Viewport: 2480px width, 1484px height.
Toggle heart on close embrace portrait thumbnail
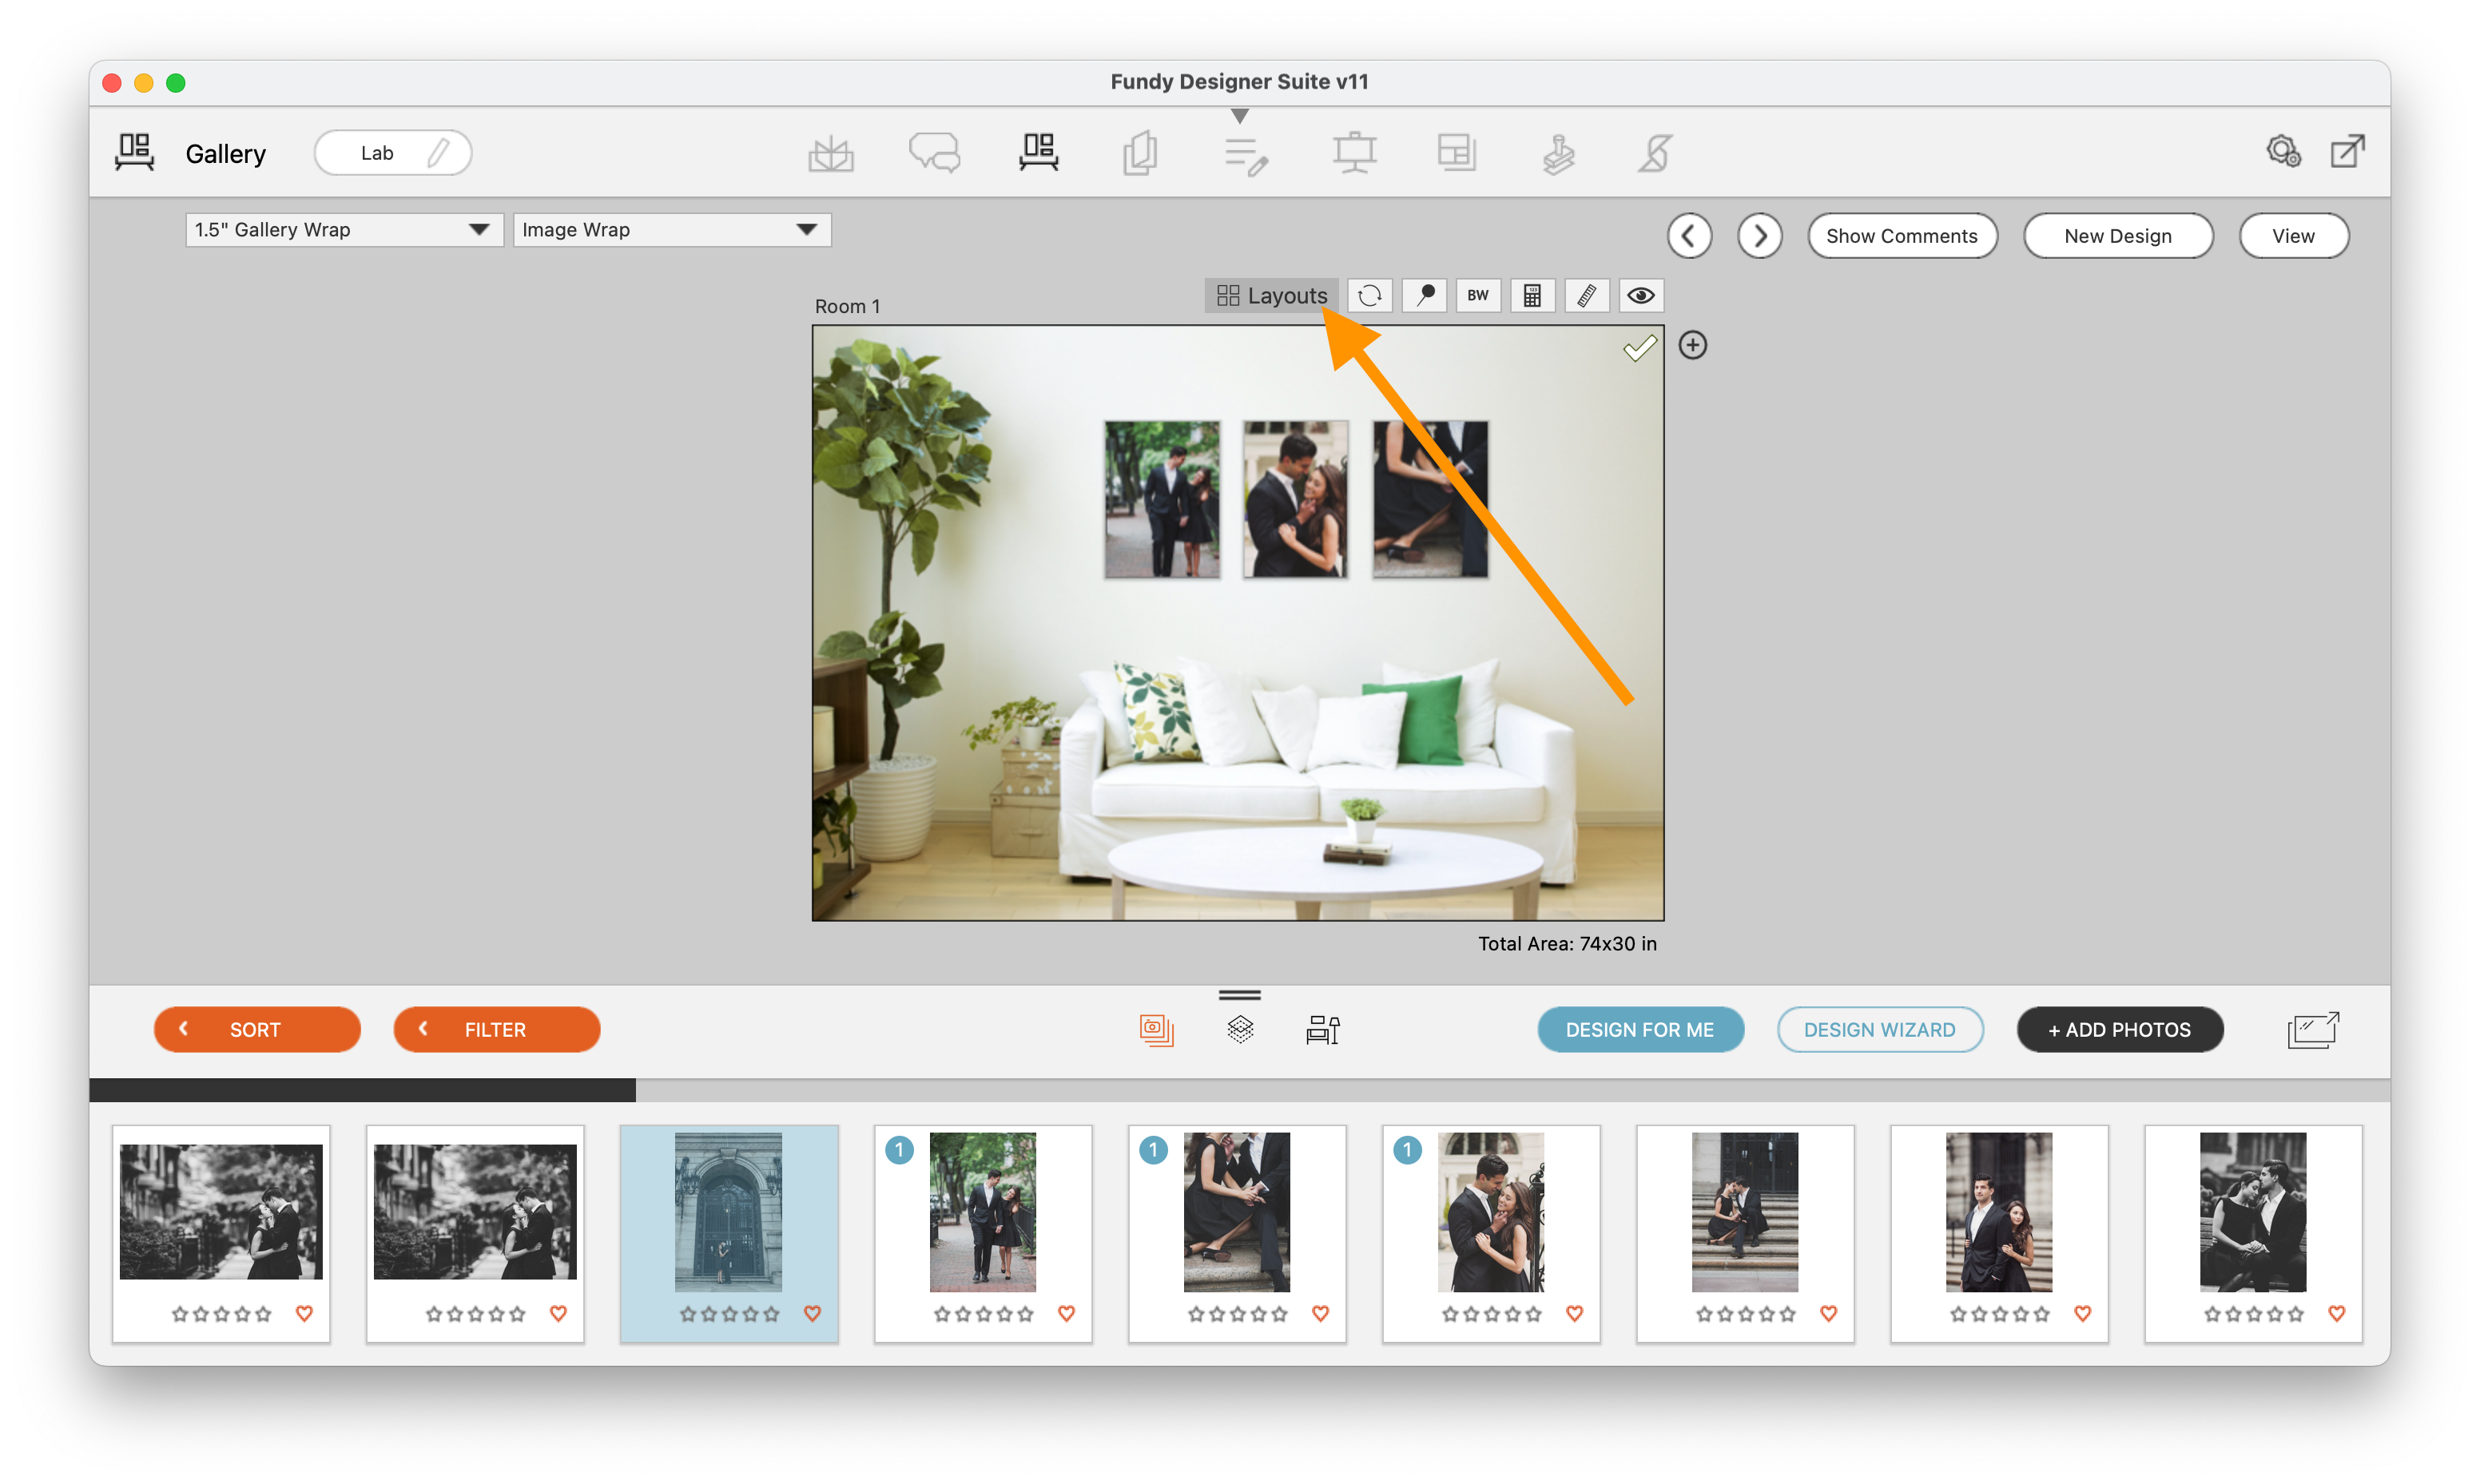tap(1574, 1313)
